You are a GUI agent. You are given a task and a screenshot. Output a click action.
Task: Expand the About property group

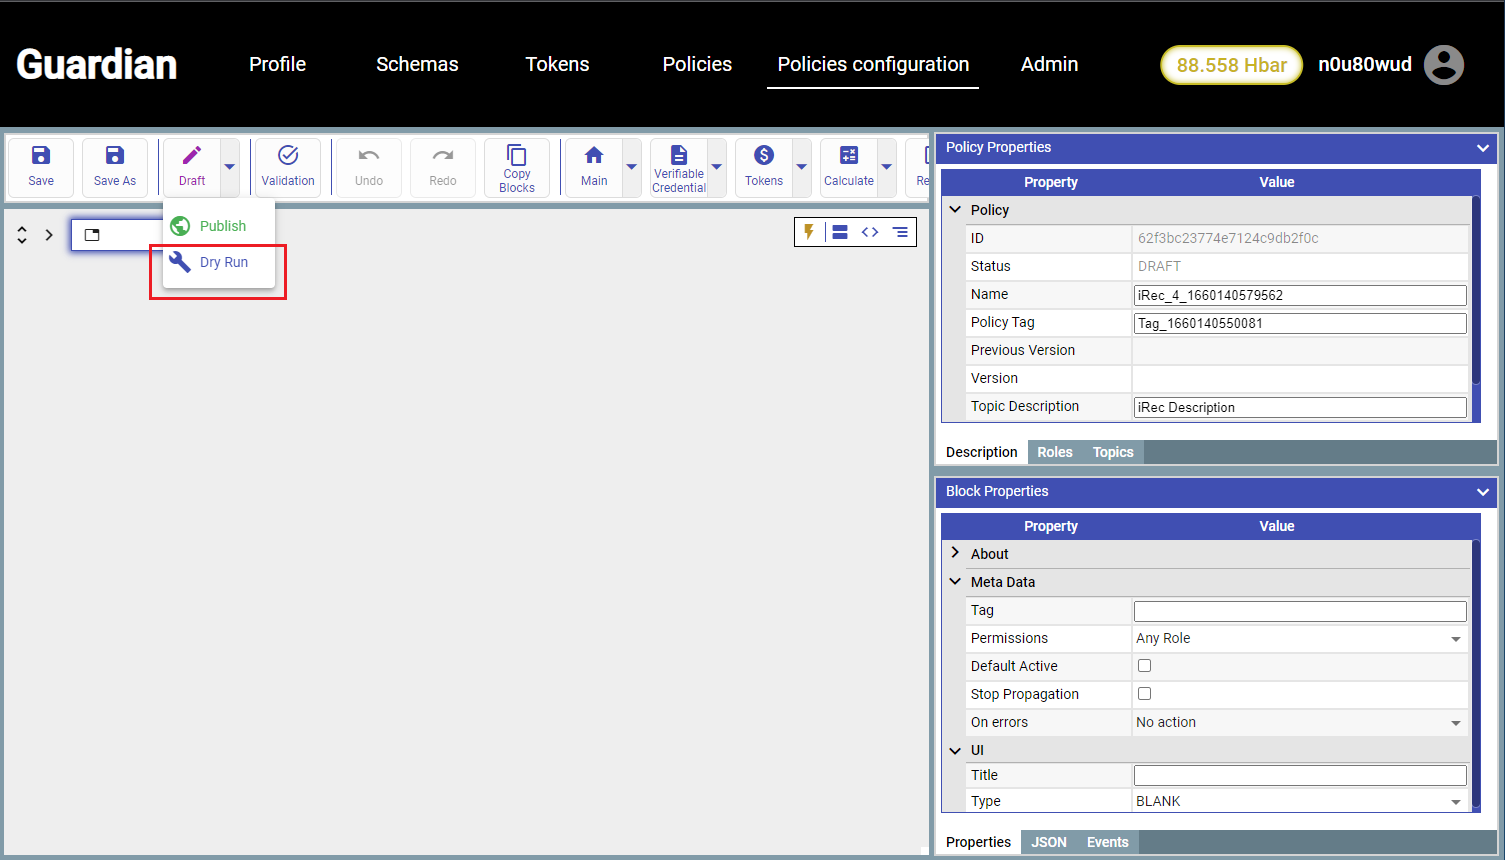click(955, 553)
